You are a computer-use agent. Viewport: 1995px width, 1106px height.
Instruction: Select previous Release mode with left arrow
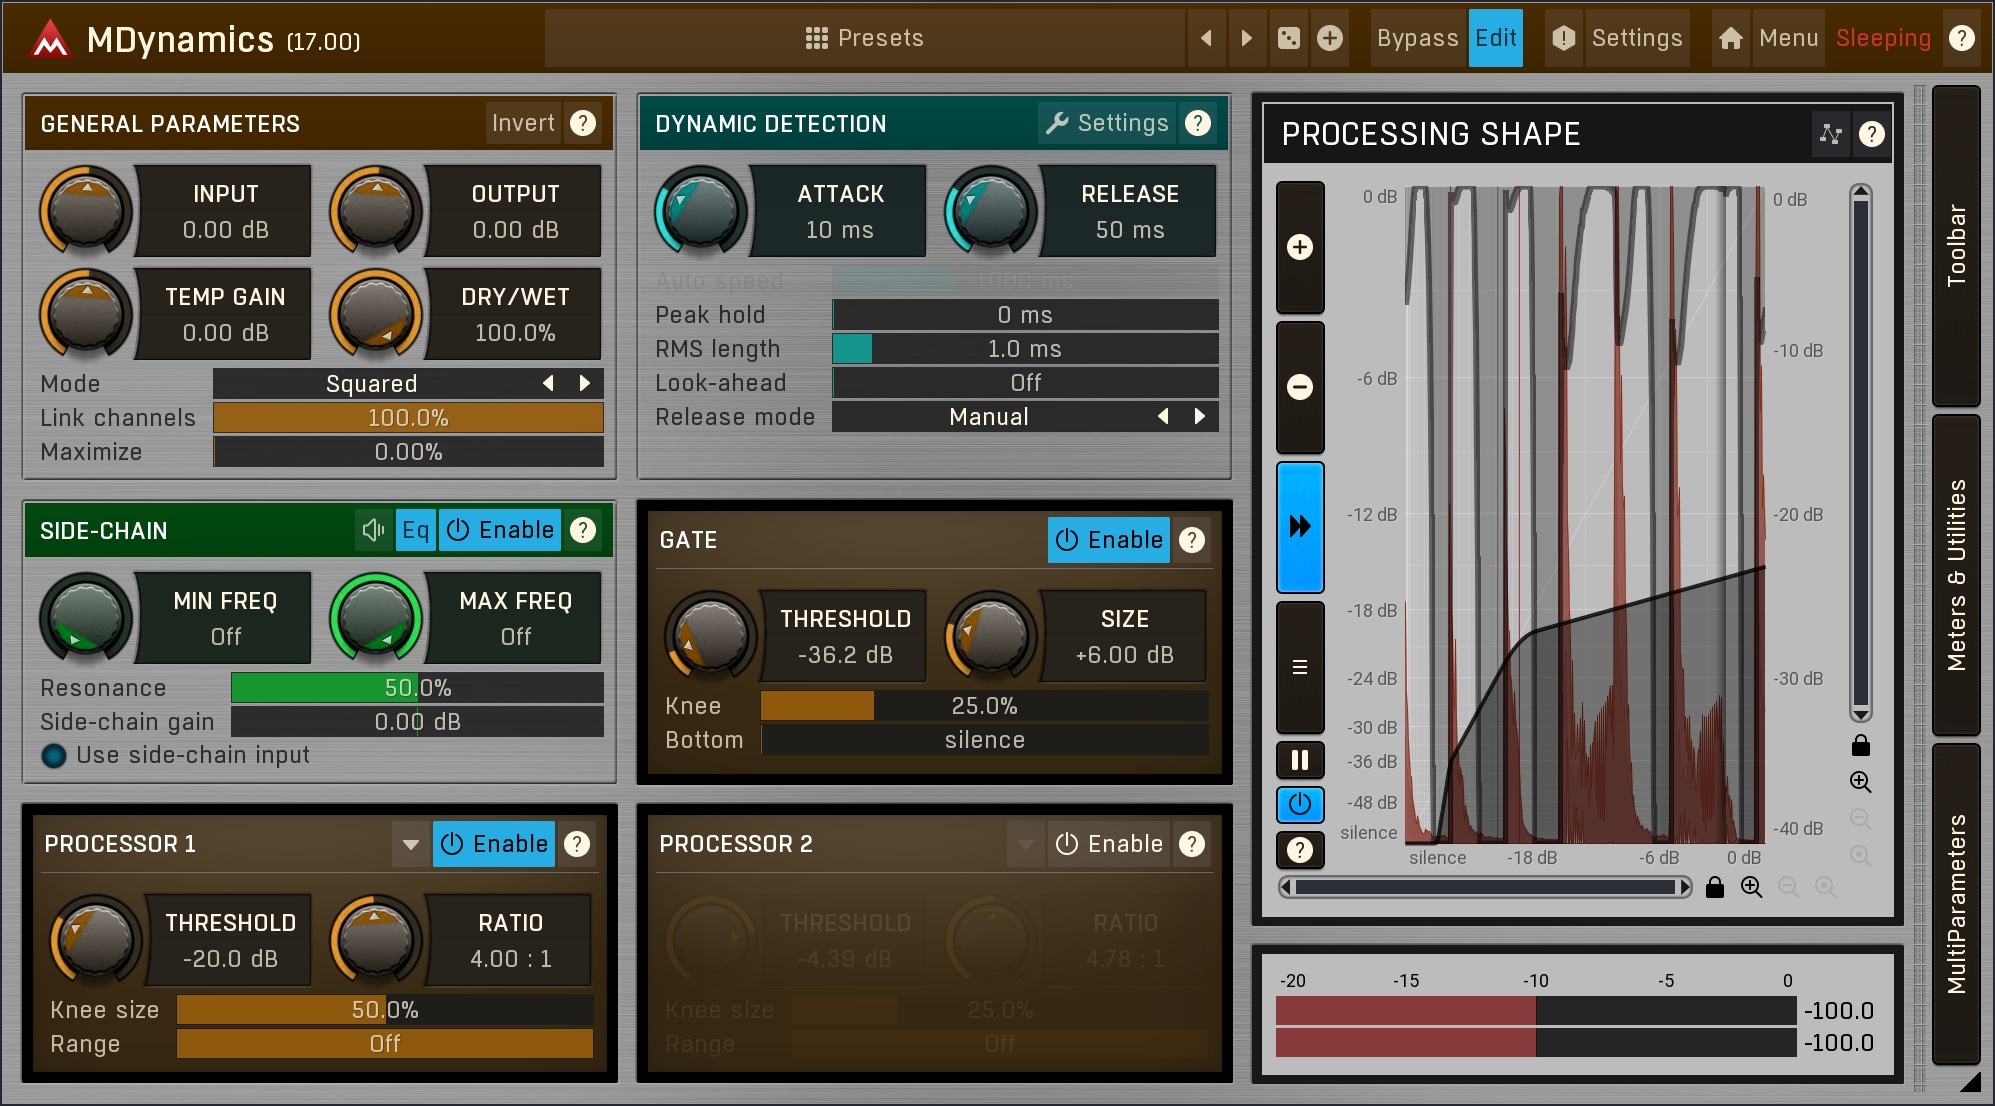(x=1163, y=417)
